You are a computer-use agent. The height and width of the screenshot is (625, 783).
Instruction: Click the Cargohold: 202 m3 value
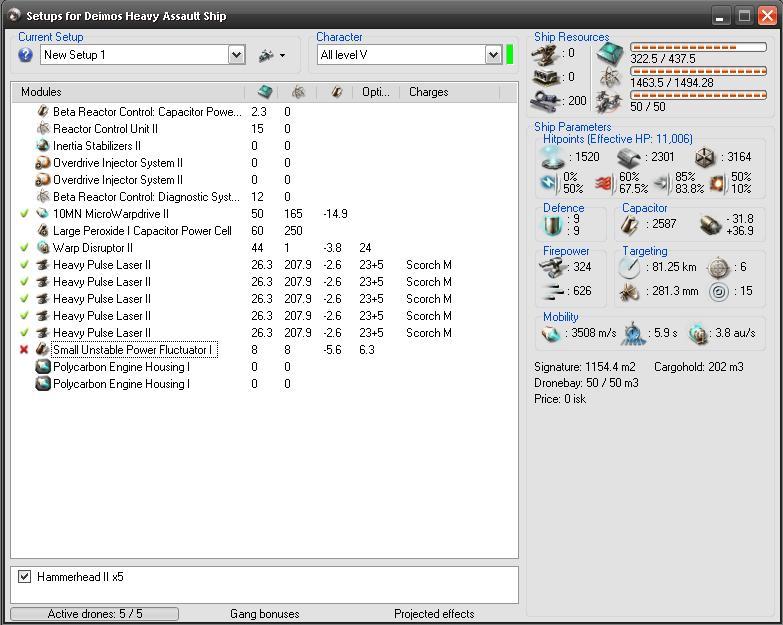point(699,367)
